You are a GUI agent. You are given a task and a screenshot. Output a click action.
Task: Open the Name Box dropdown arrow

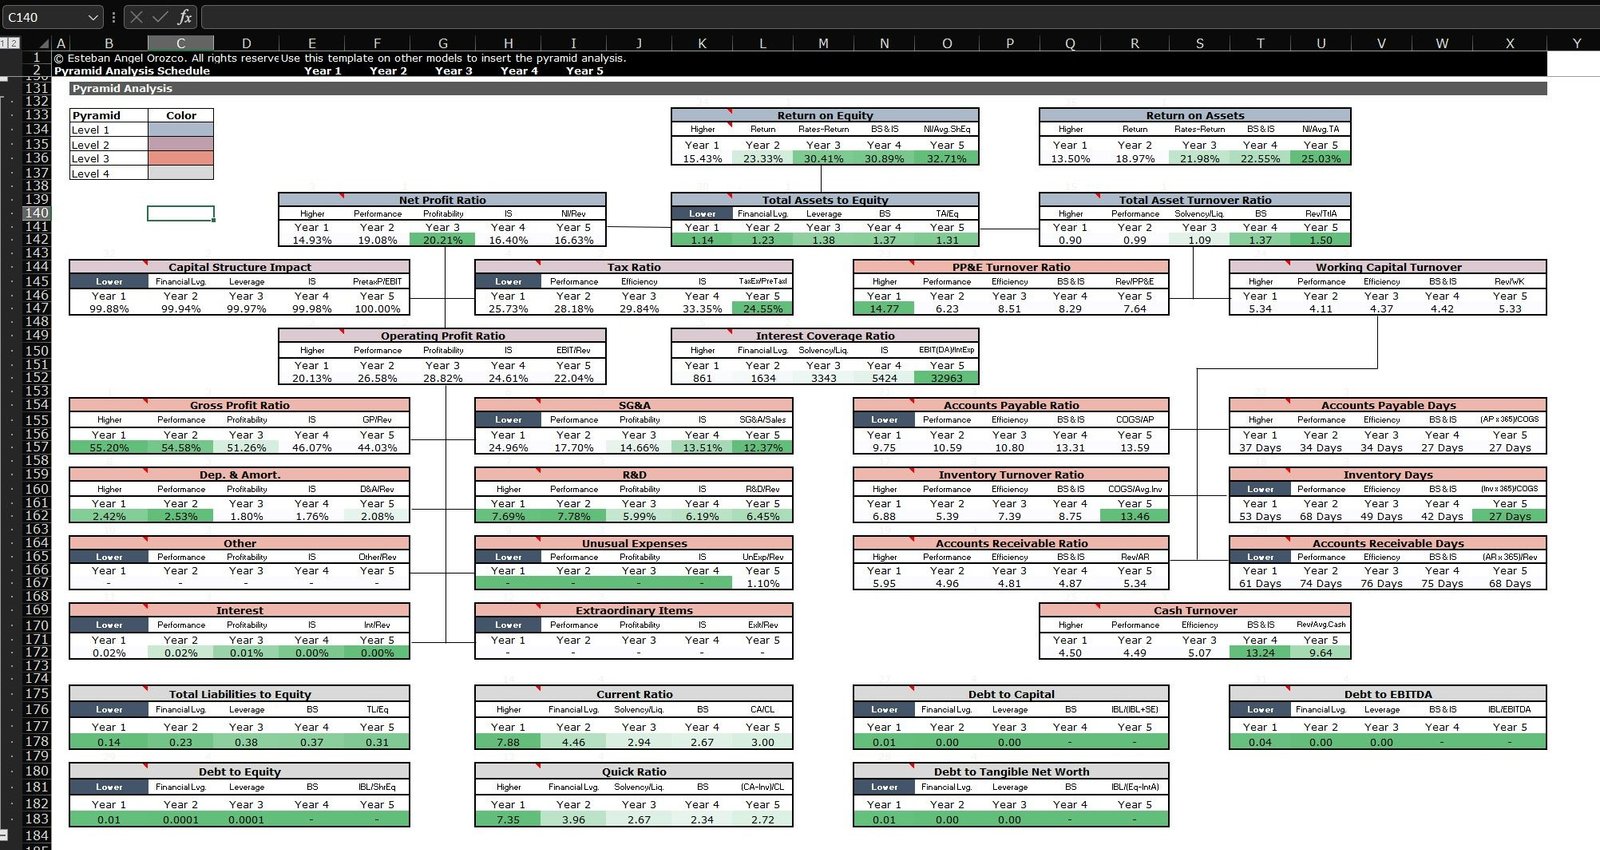93,17
